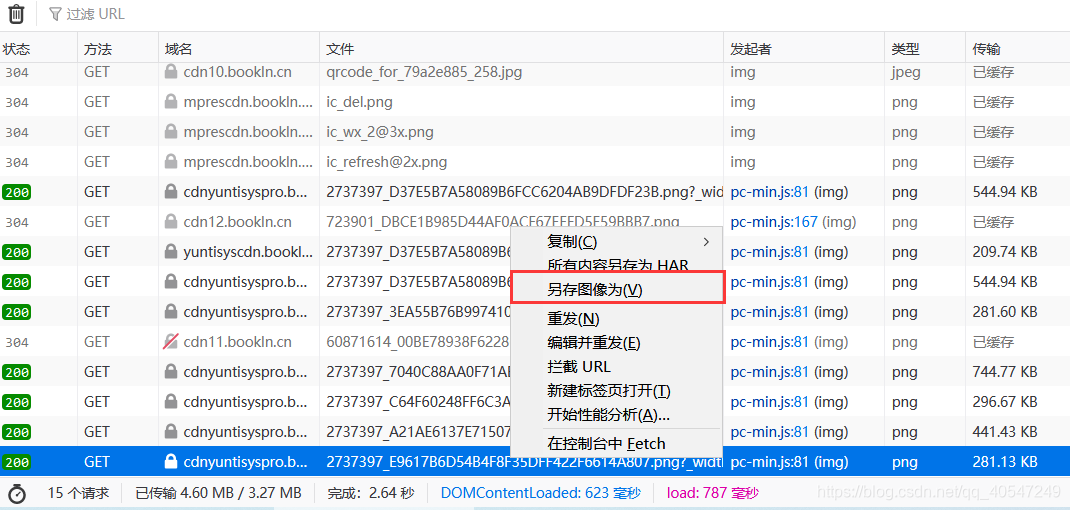
Task: Select 新建标签页打开(T)
Action: [616, 391]
